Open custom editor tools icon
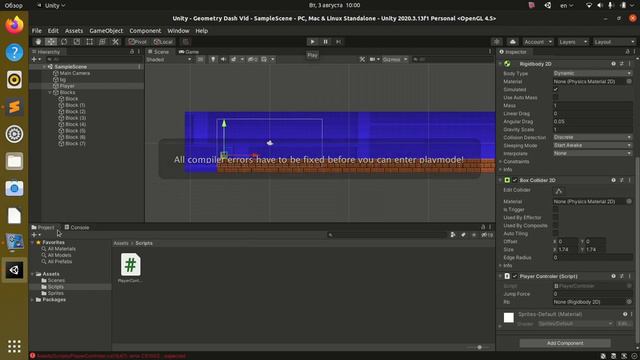The width and height of the screenshot is (640, 360). point(116,42)
